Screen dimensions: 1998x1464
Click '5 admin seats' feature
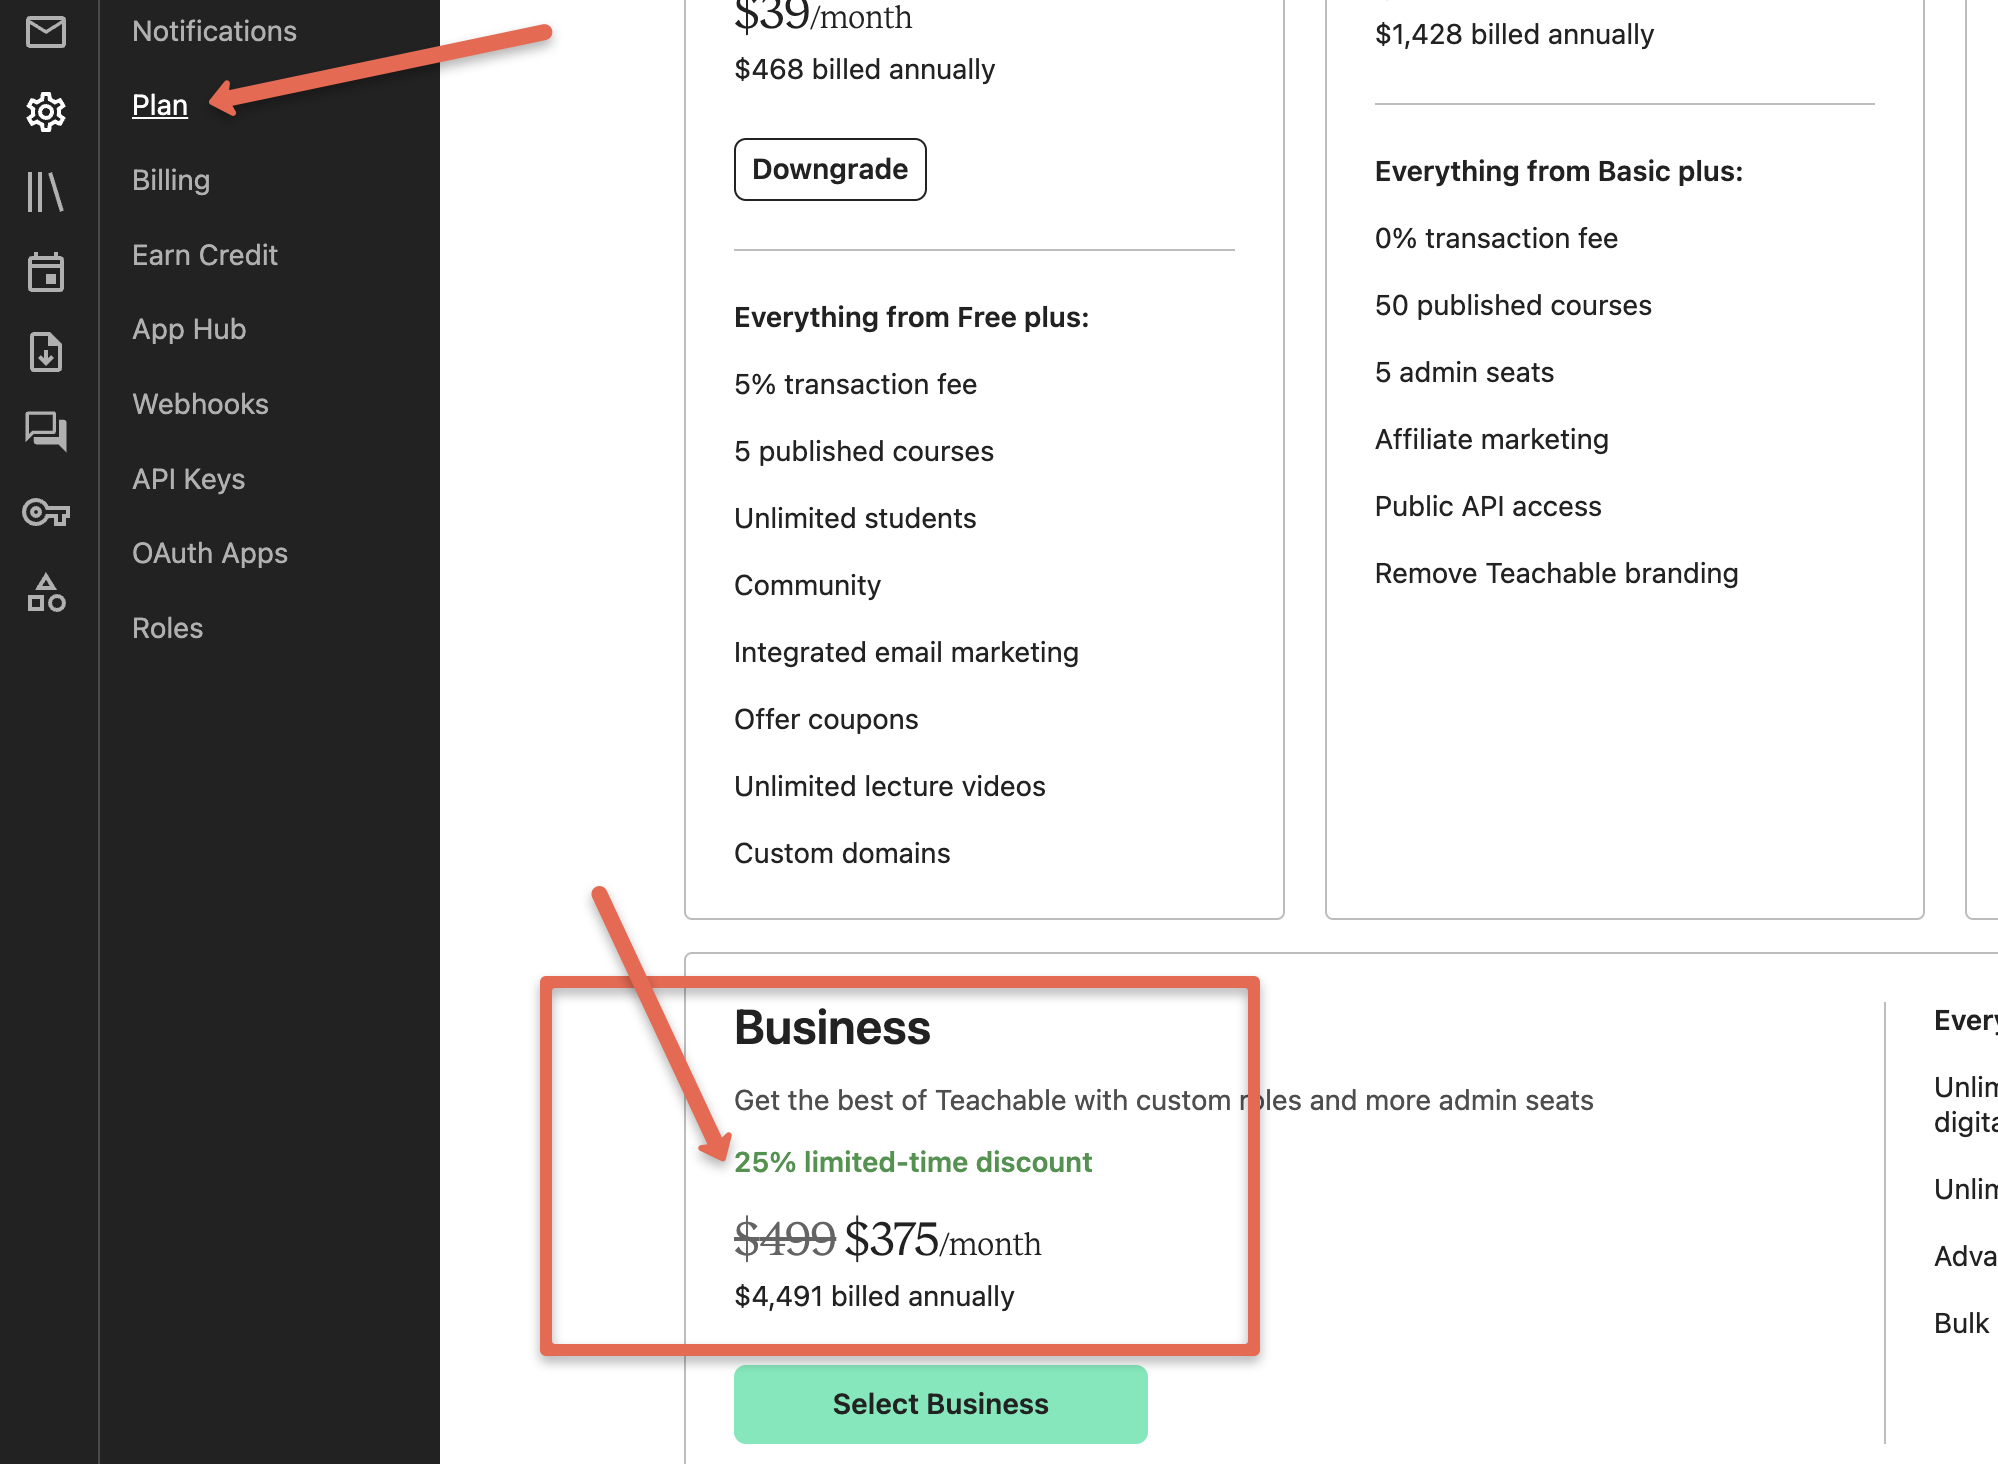pyautogui.click(x=1464, y=372)
